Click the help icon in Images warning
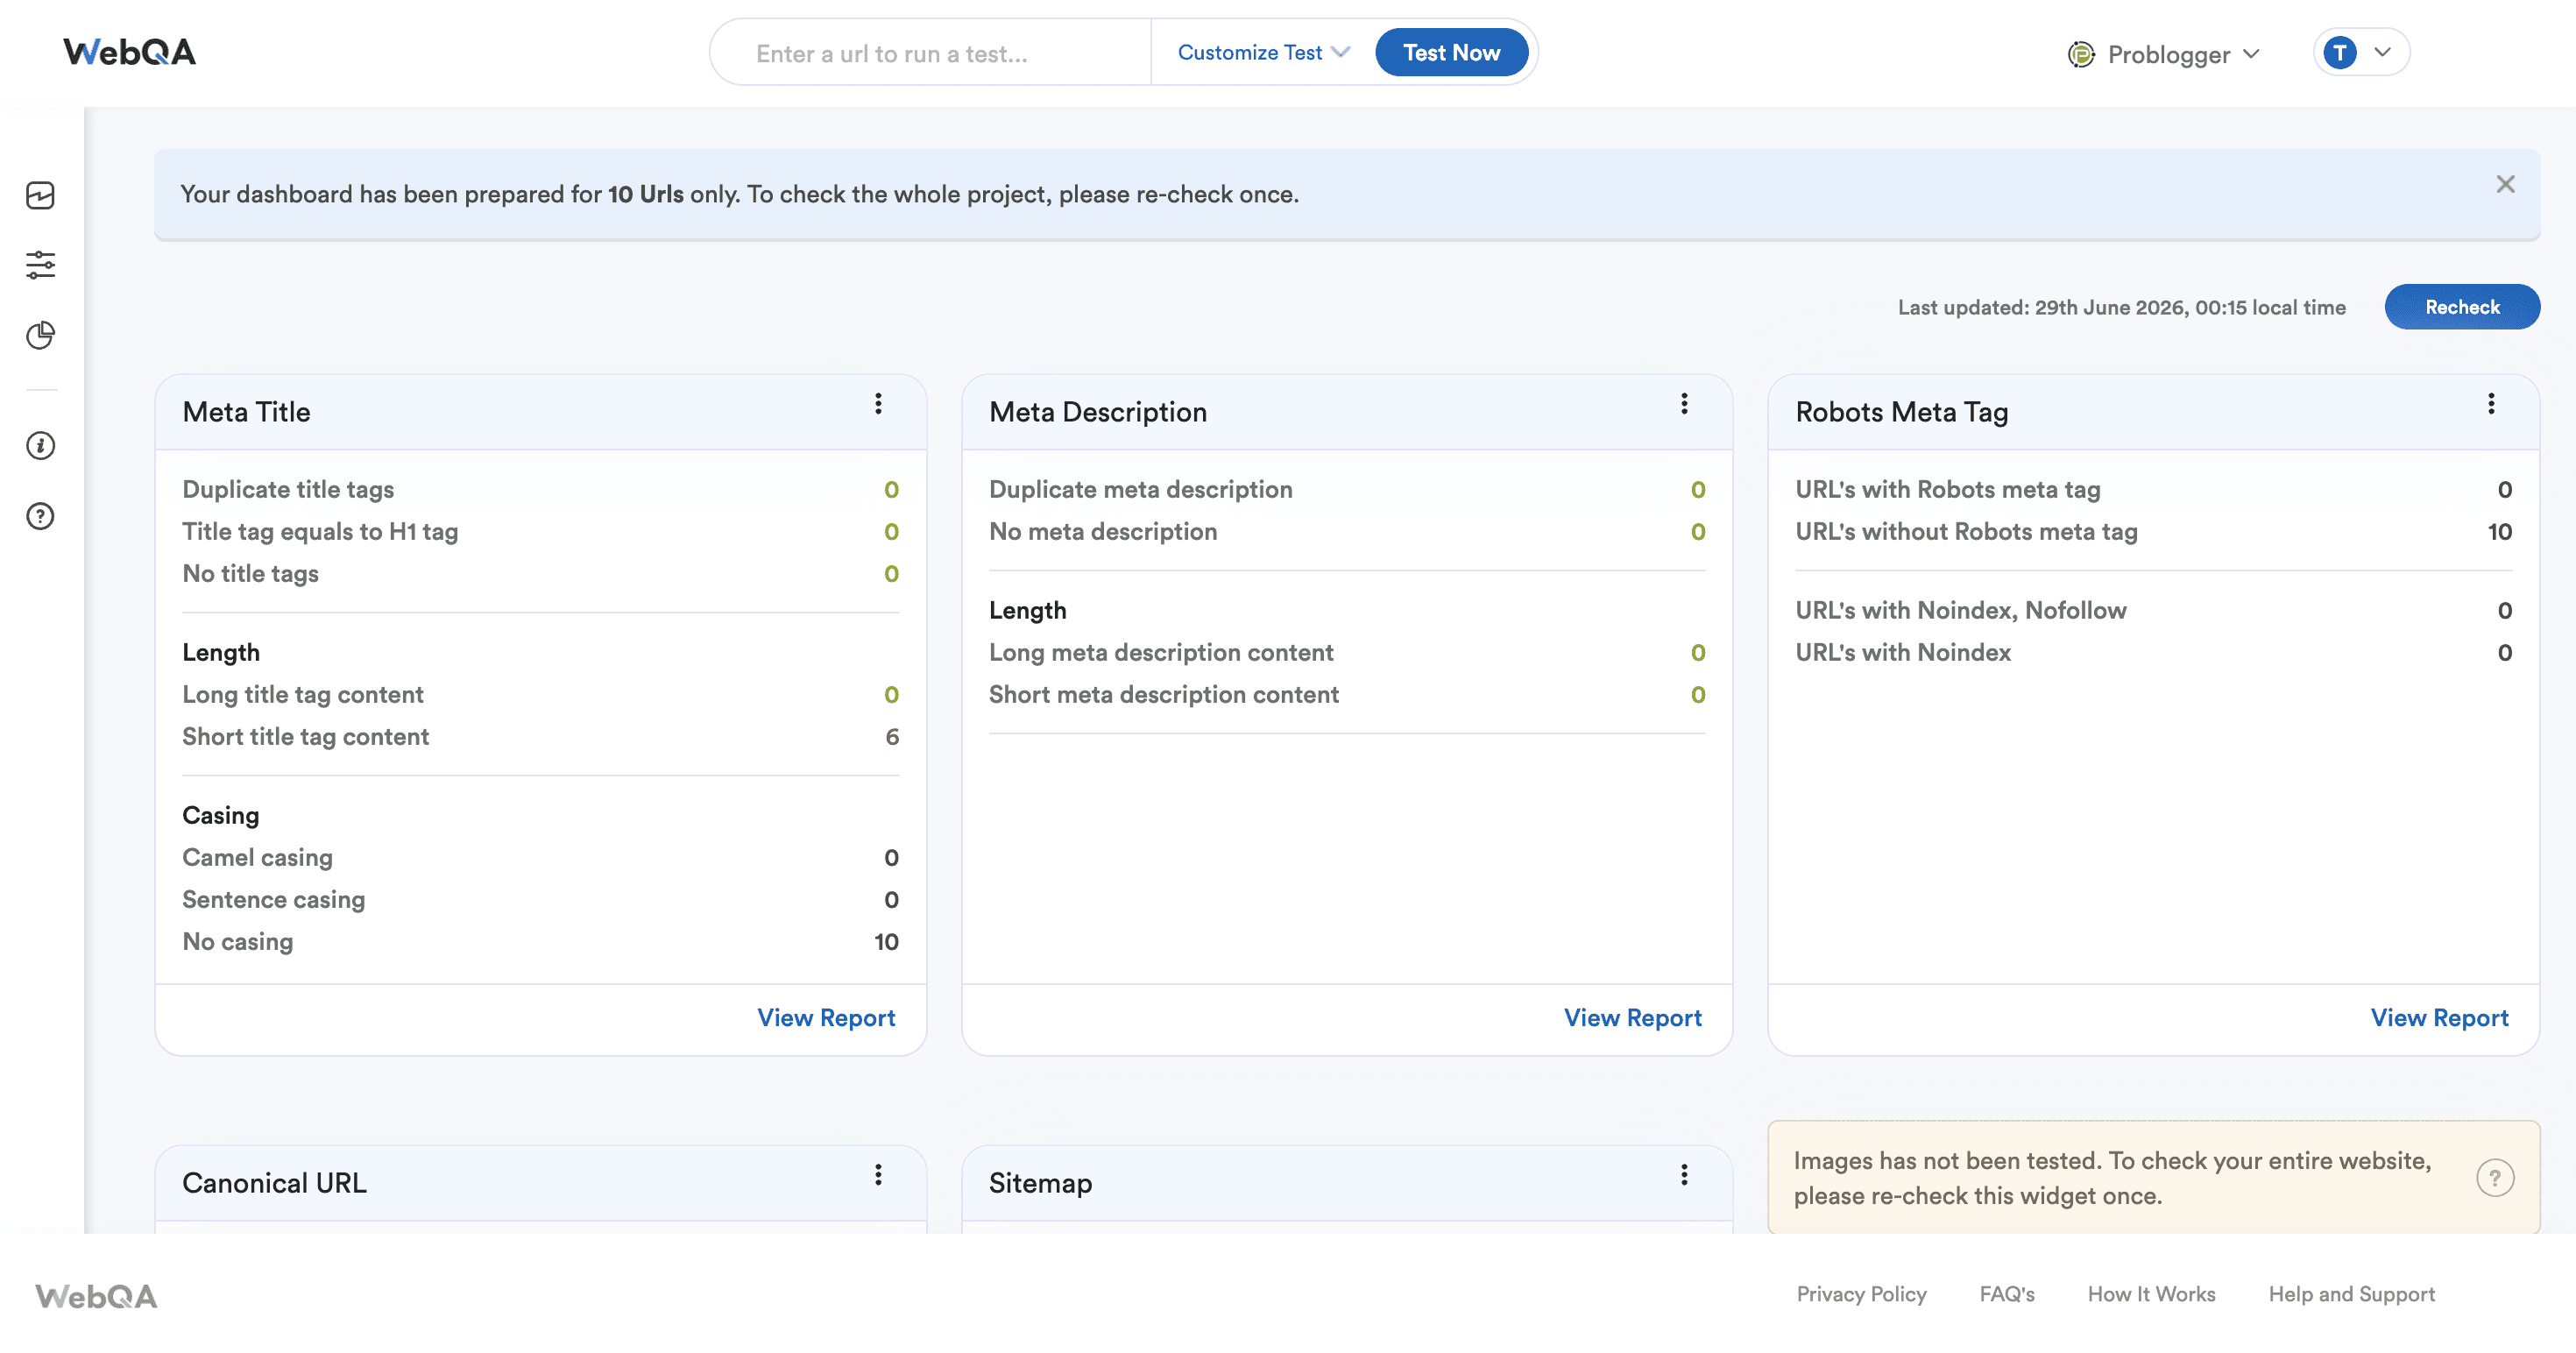 click(2495, 1178)
